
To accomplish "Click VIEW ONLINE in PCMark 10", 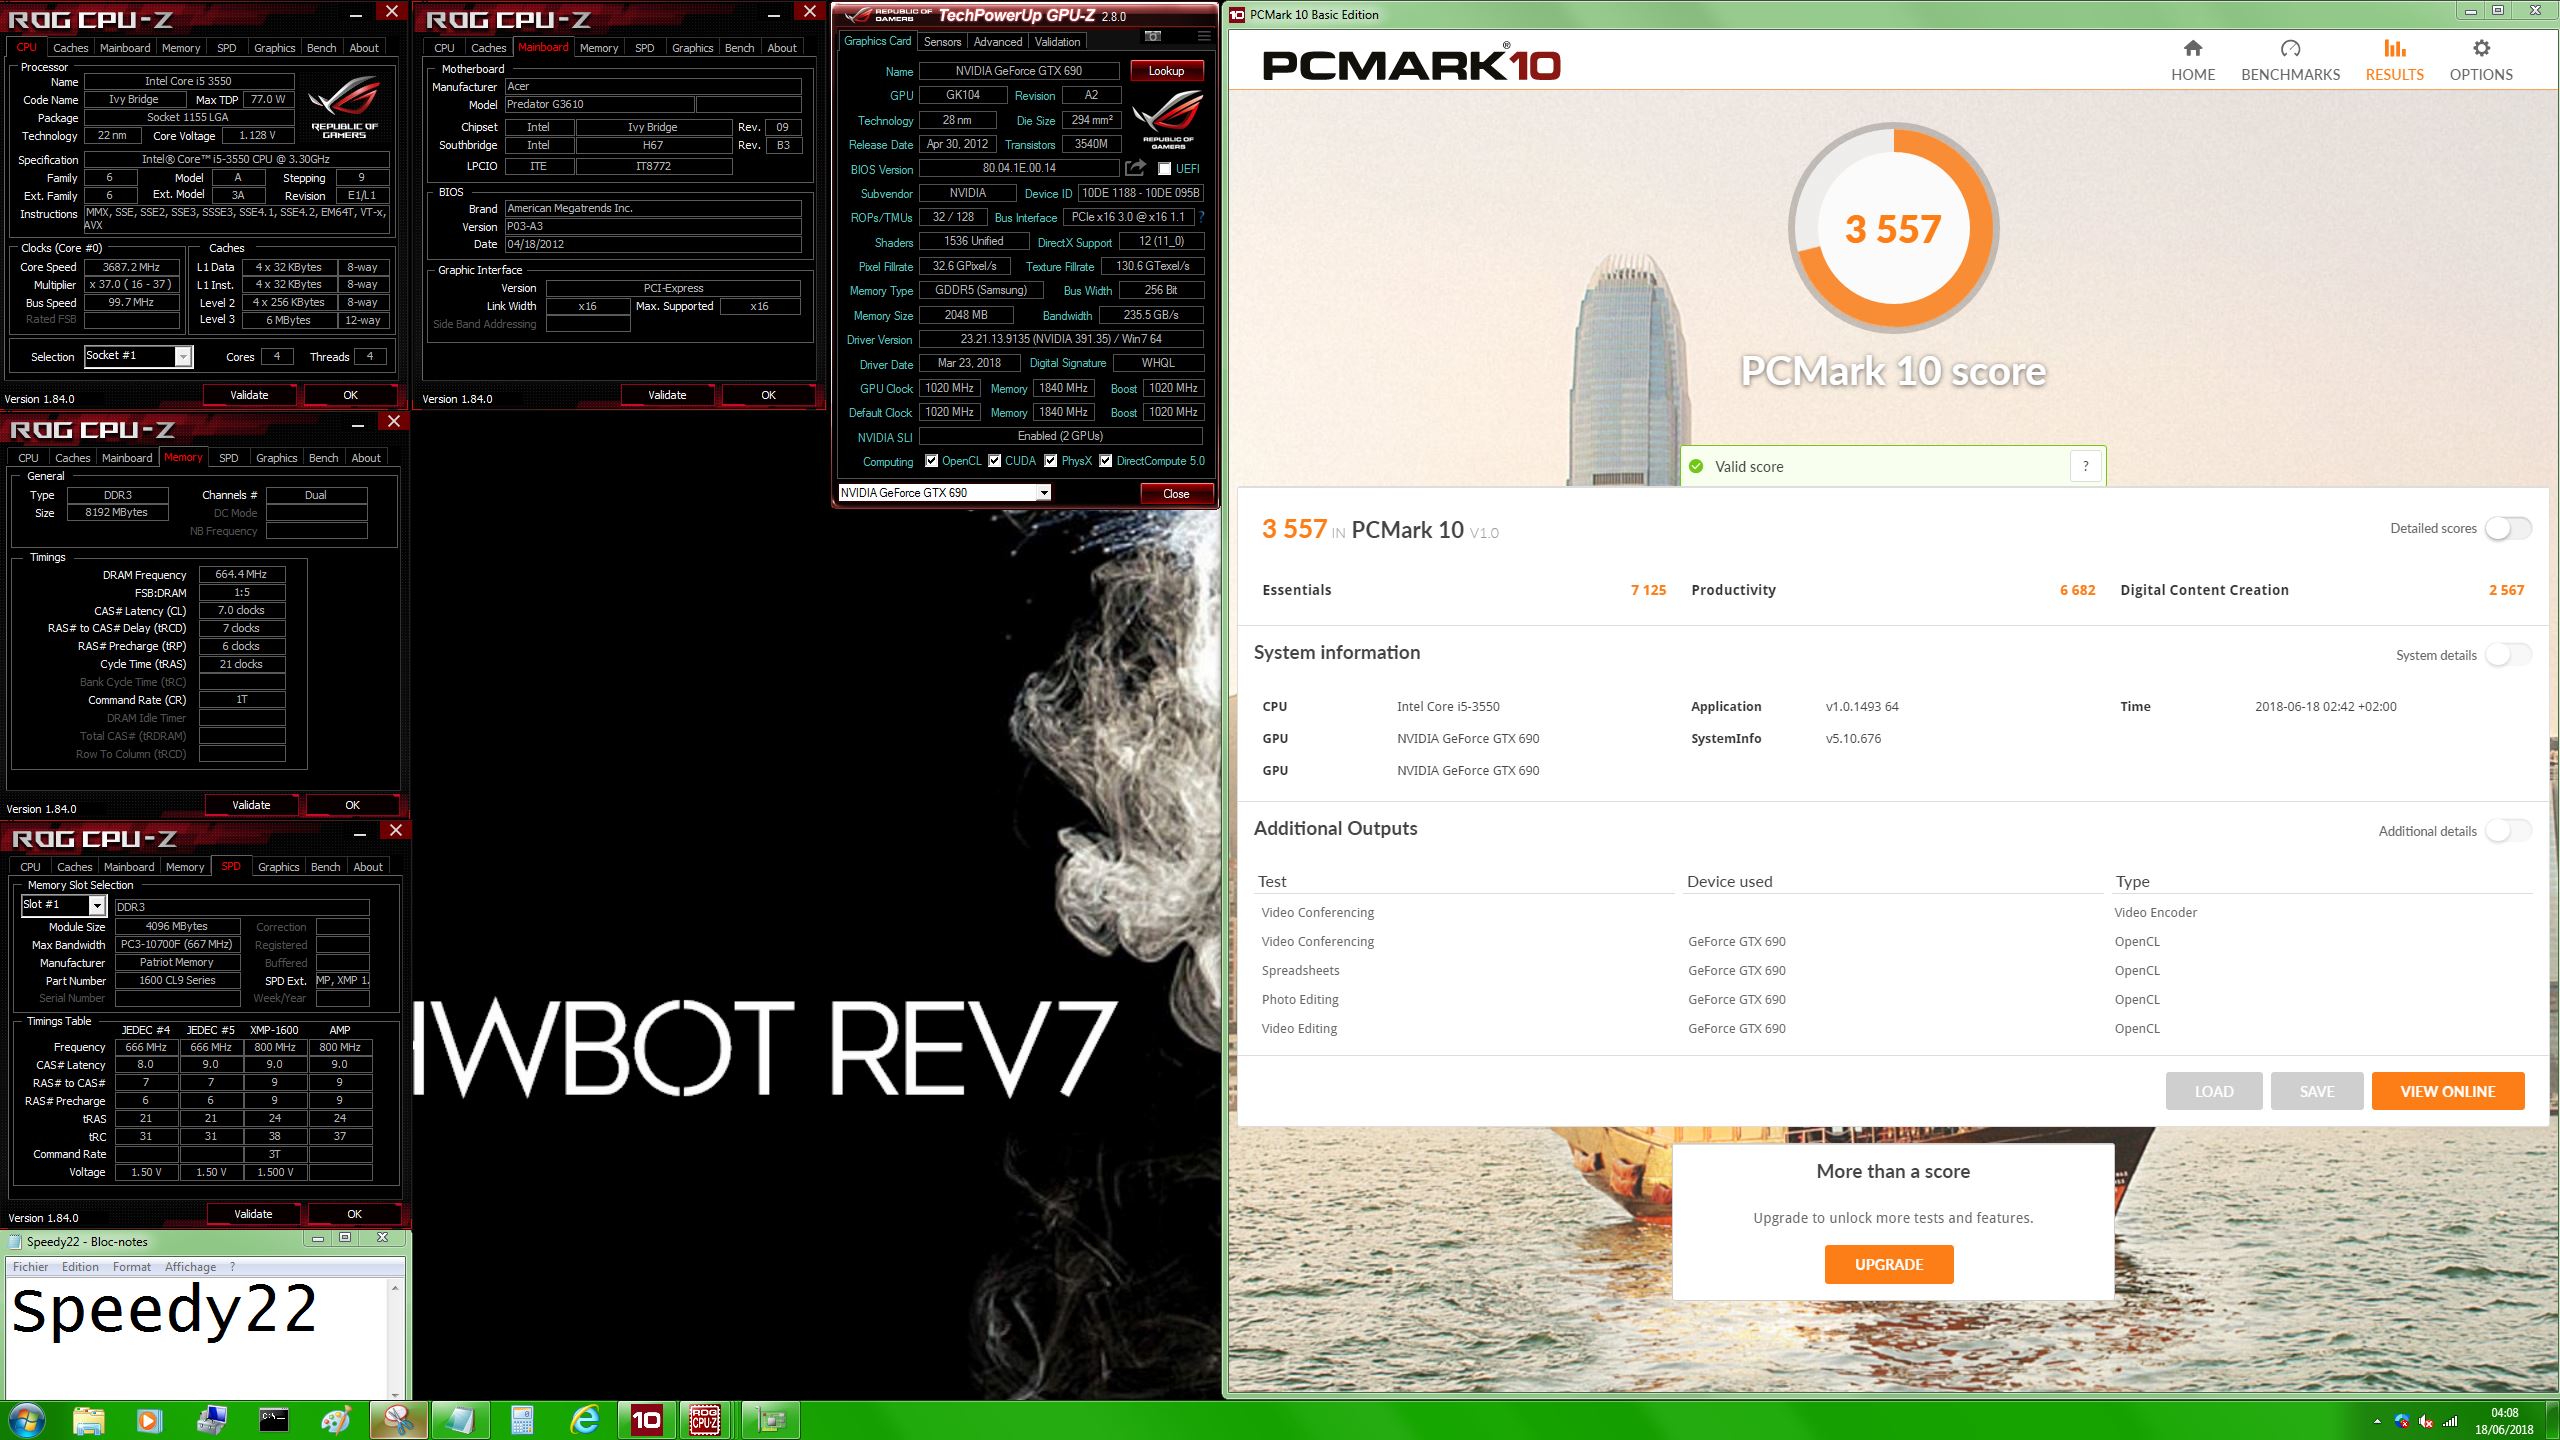I will point(2447,1091).
